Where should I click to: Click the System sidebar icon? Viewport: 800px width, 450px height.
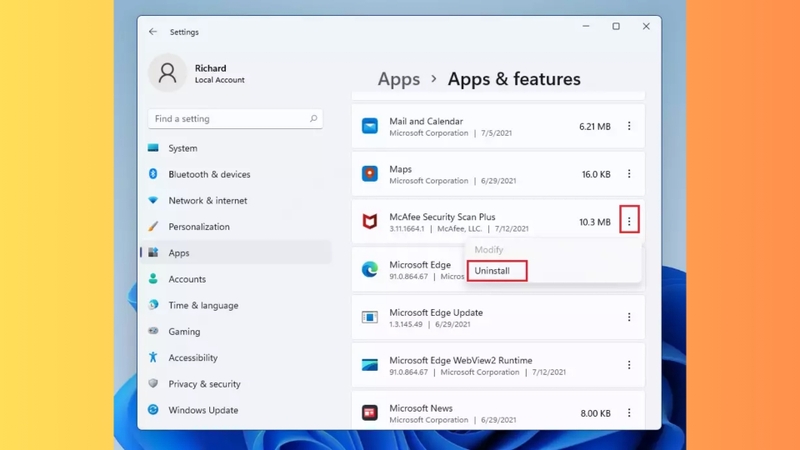coord(153,148)
